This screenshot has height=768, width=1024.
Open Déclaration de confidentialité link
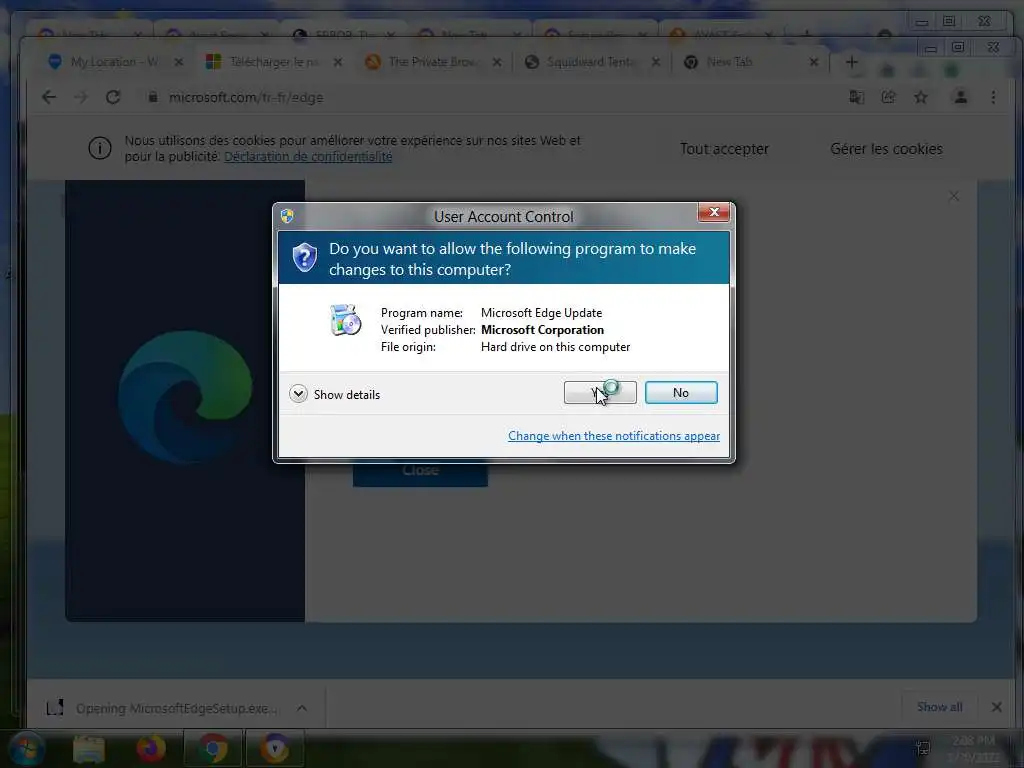click(308, 157)
